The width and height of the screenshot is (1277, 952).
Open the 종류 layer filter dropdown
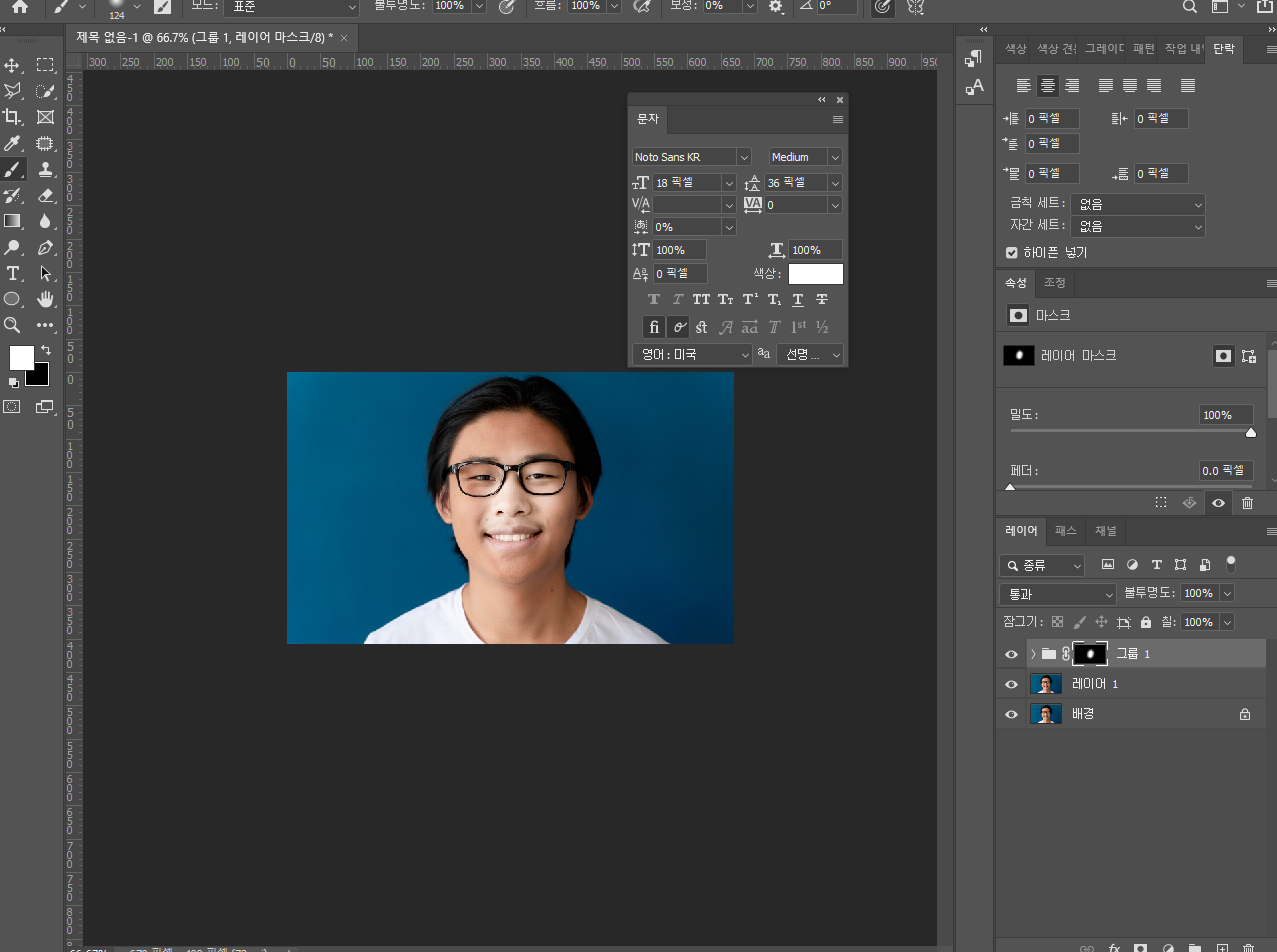[x=1042, y=565]
